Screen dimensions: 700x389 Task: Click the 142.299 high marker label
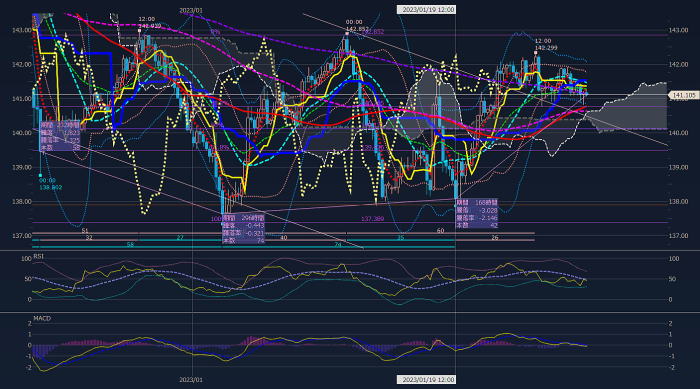pyautogui.click(x=546, y=47)
